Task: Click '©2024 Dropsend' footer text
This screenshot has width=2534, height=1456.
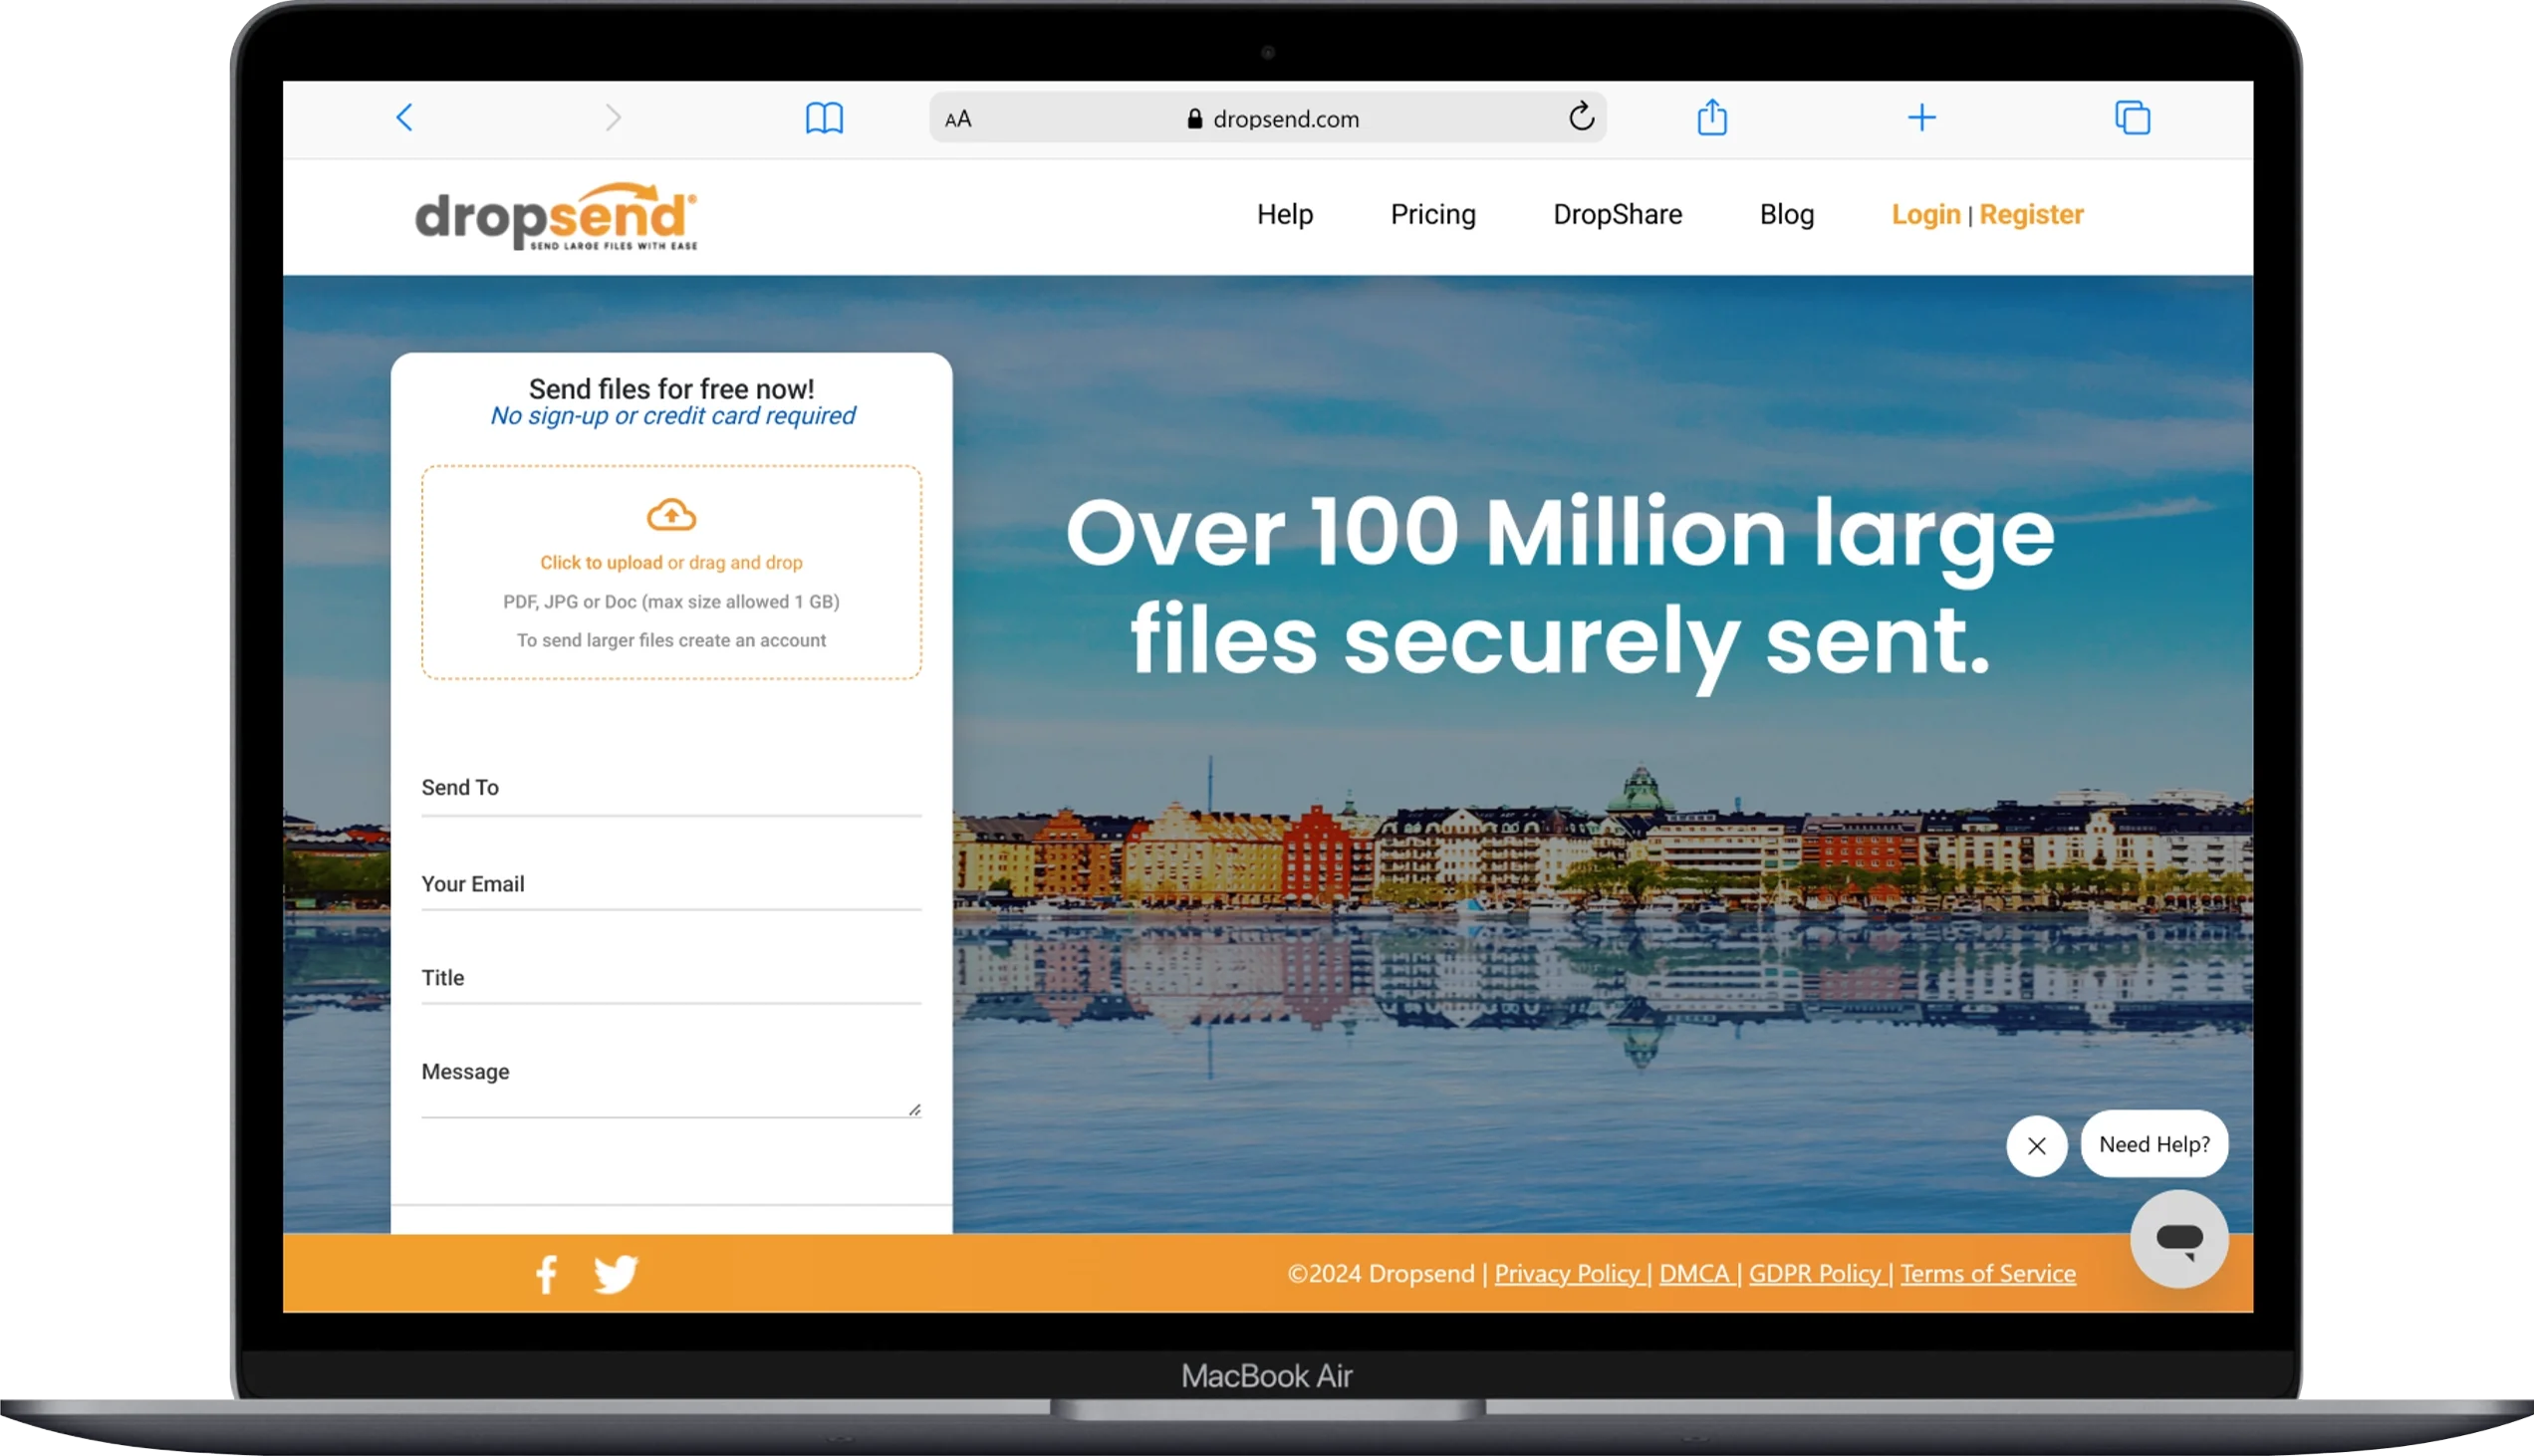Action: point(1381,1274)
